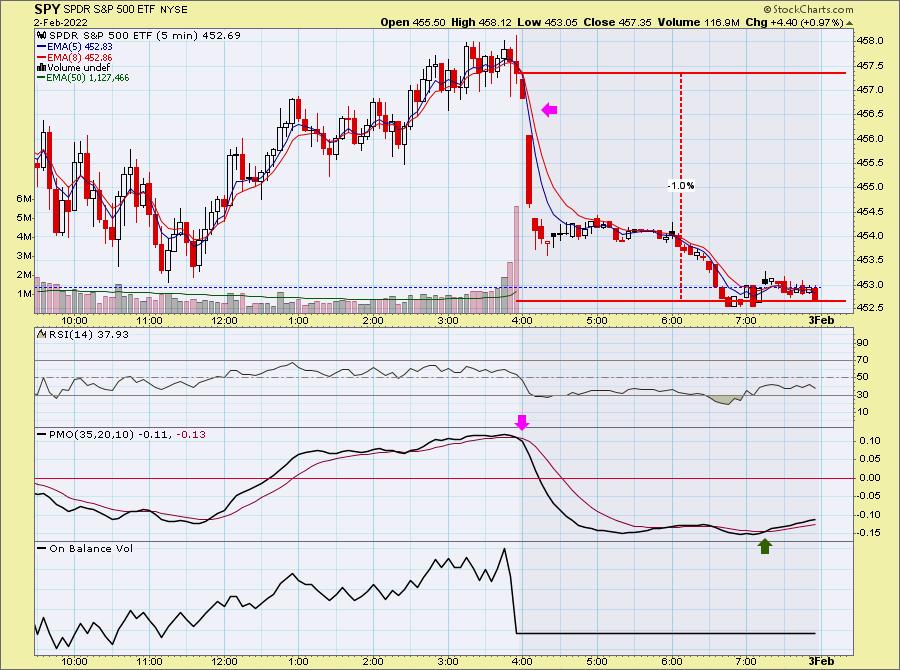This screenshot has height=670, width=900.
Task: Click the legend text SPDR S&P 500 ETF (5 min) 452.69
Action: [145, 36]
